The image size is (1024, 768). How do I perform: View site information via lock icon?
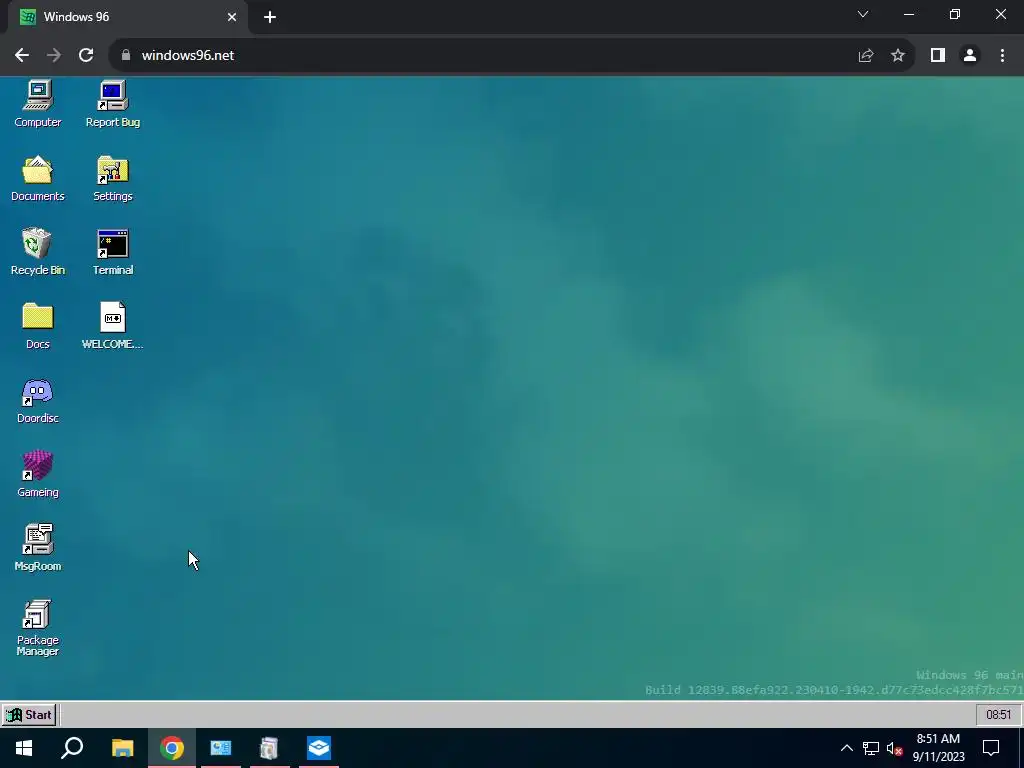[x=126, y=56]
